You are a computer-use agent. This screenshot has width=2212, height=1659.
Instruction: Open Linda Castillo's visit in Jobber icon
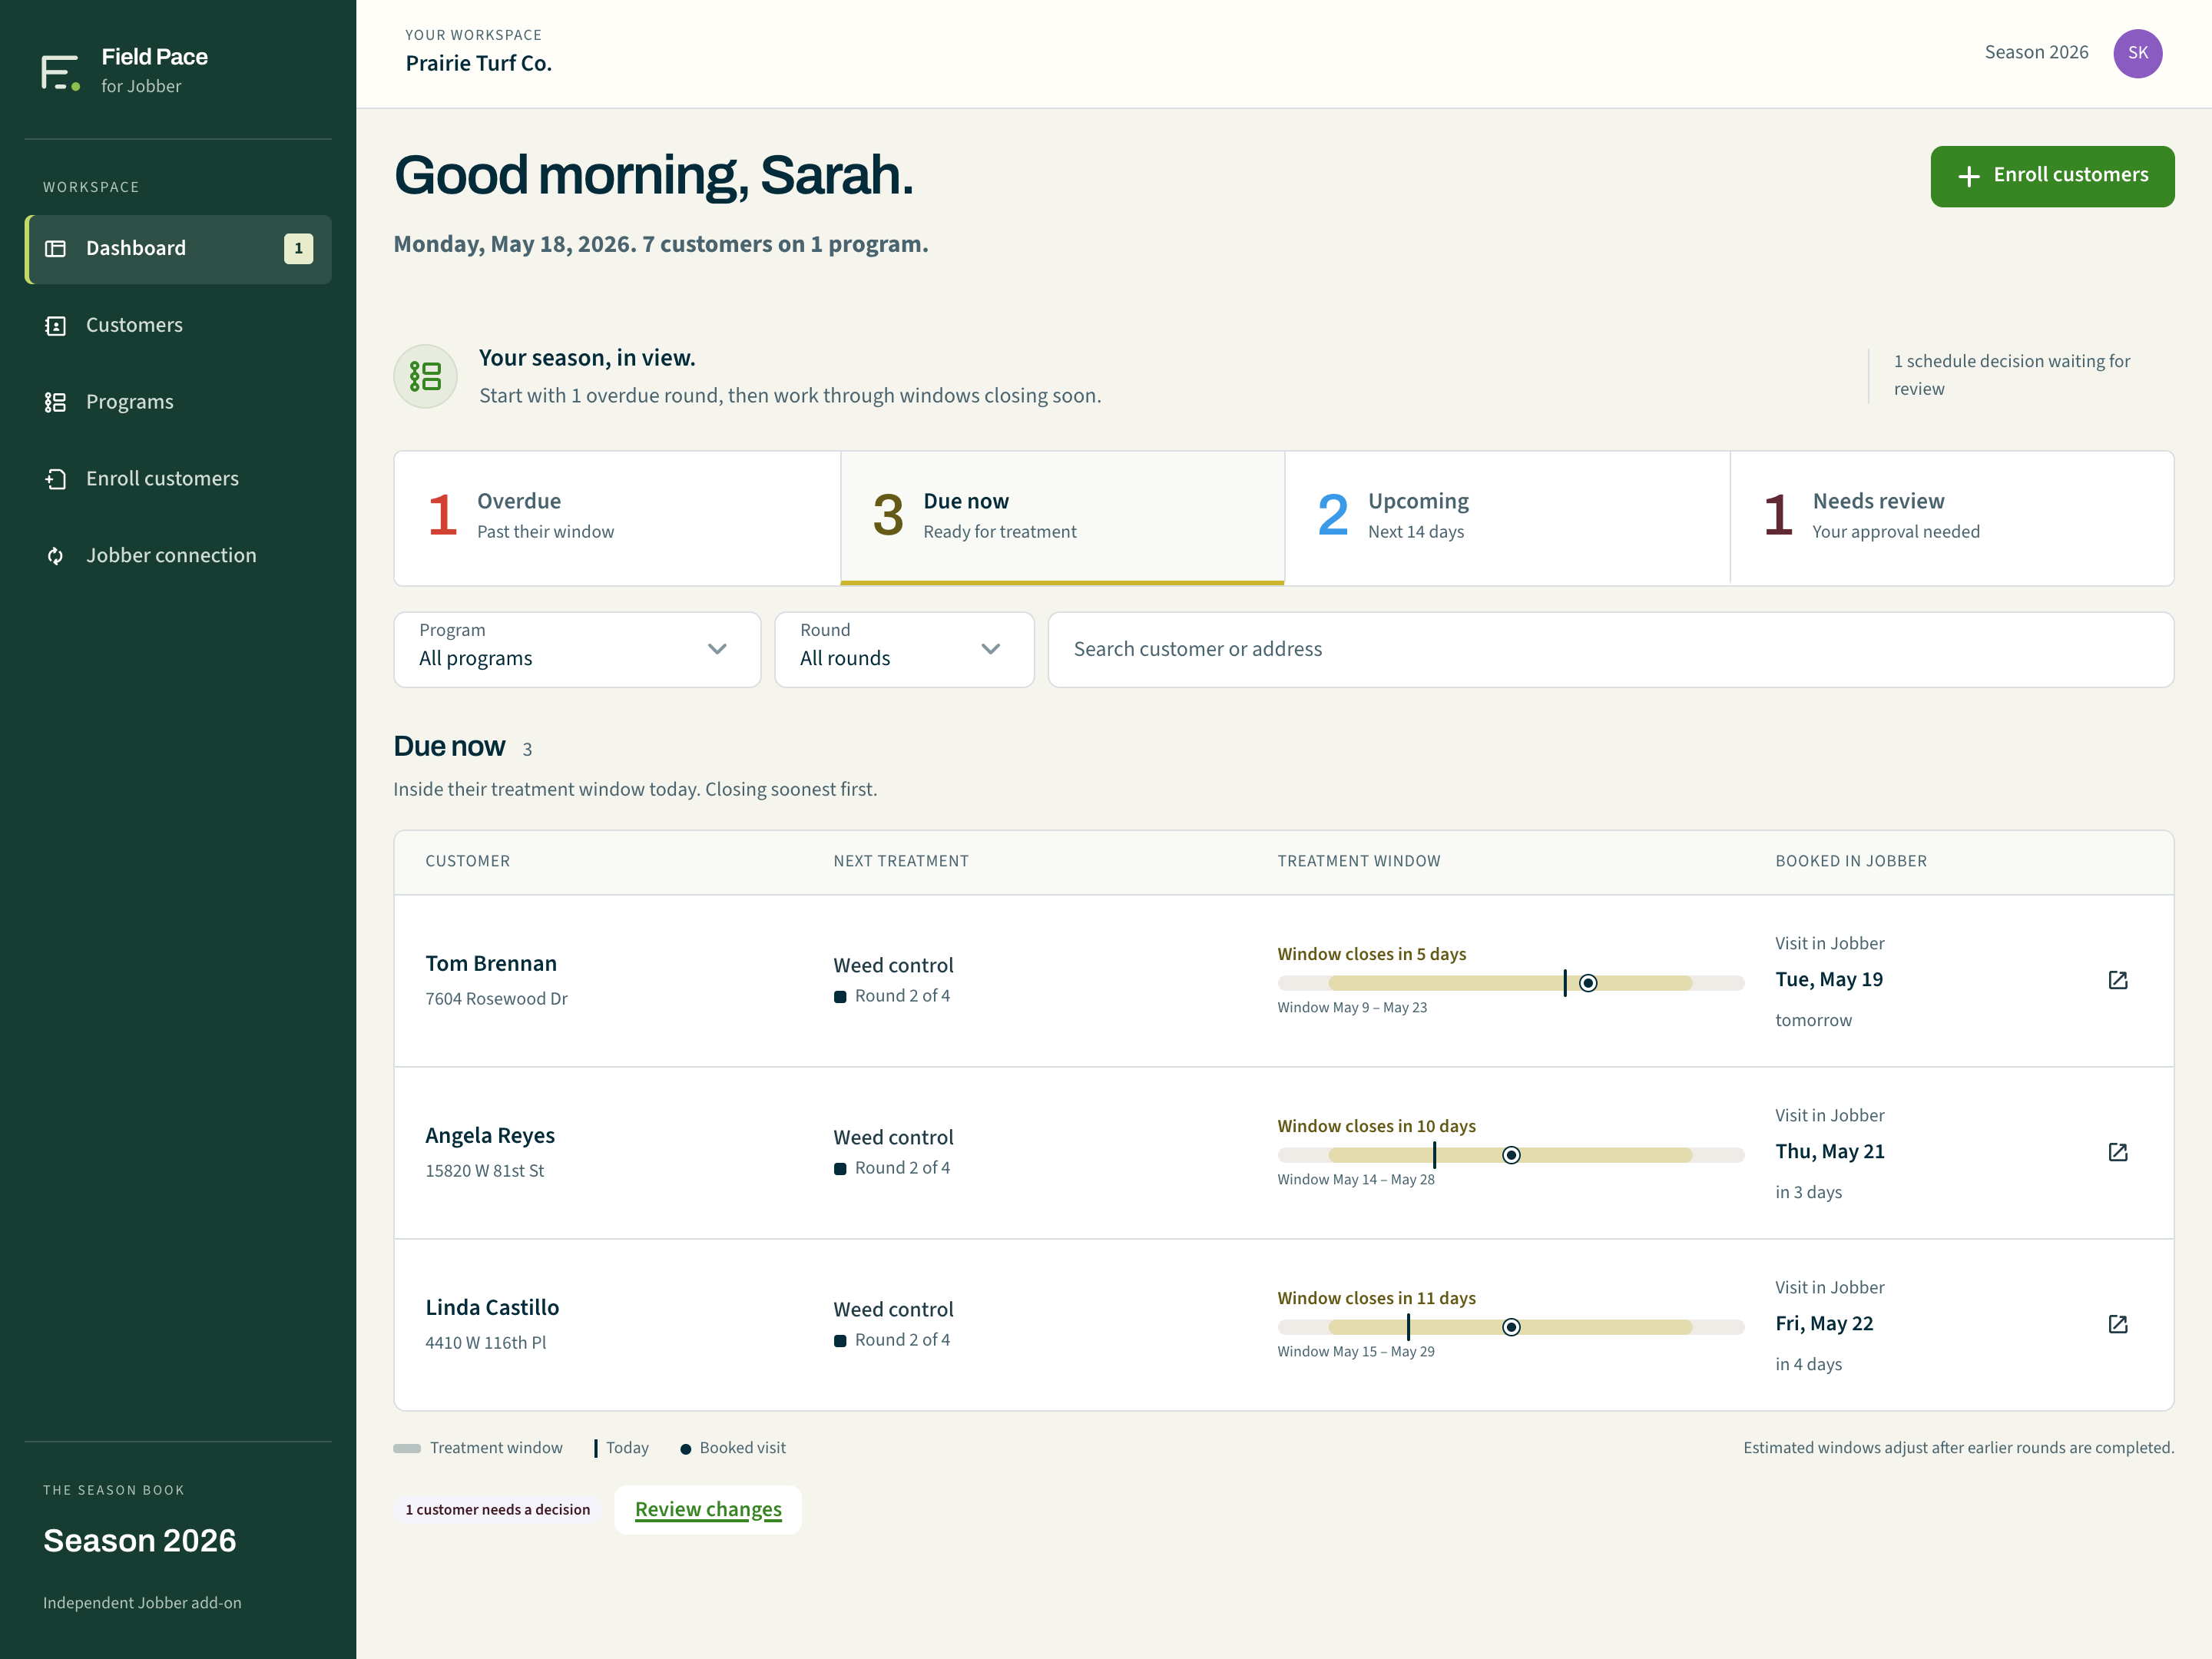(2117, 1324)
